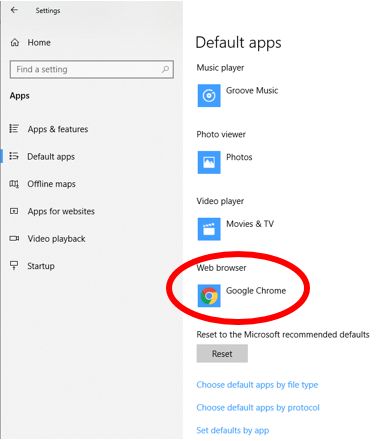
Task: Click the search magnifier icon
Action: 165,69
